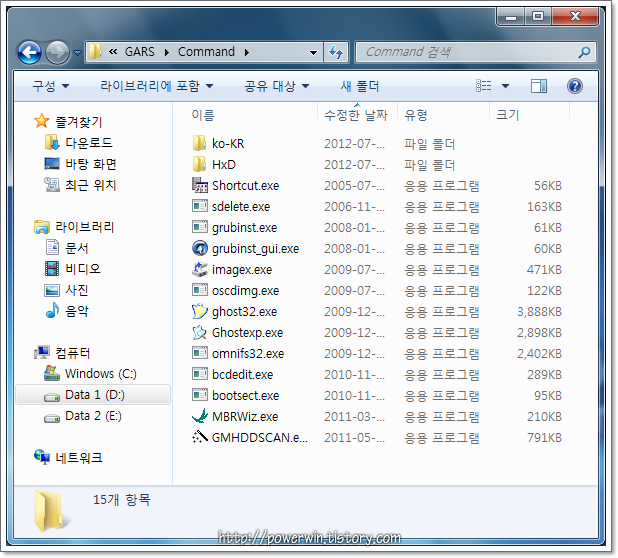Image resolution: width=618 pixels, height=558 pixels.
Task: Open the 구성 menu
Action: pyautogui.click(x=50, y=86)
